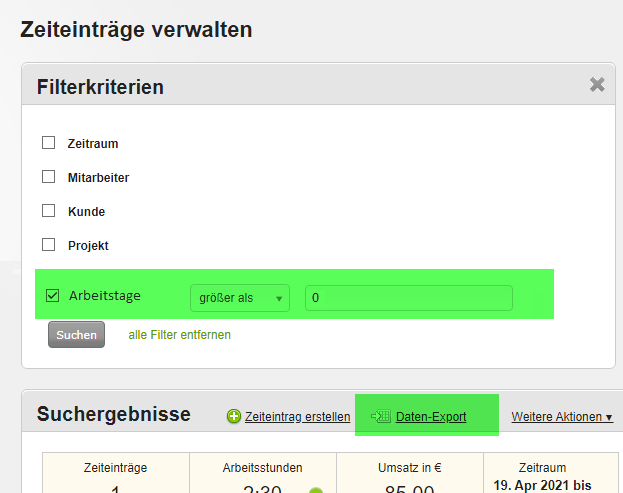The image size is (623, 493).
Task: Check the Kunde filter checkbox
Action: click(48, 211)
